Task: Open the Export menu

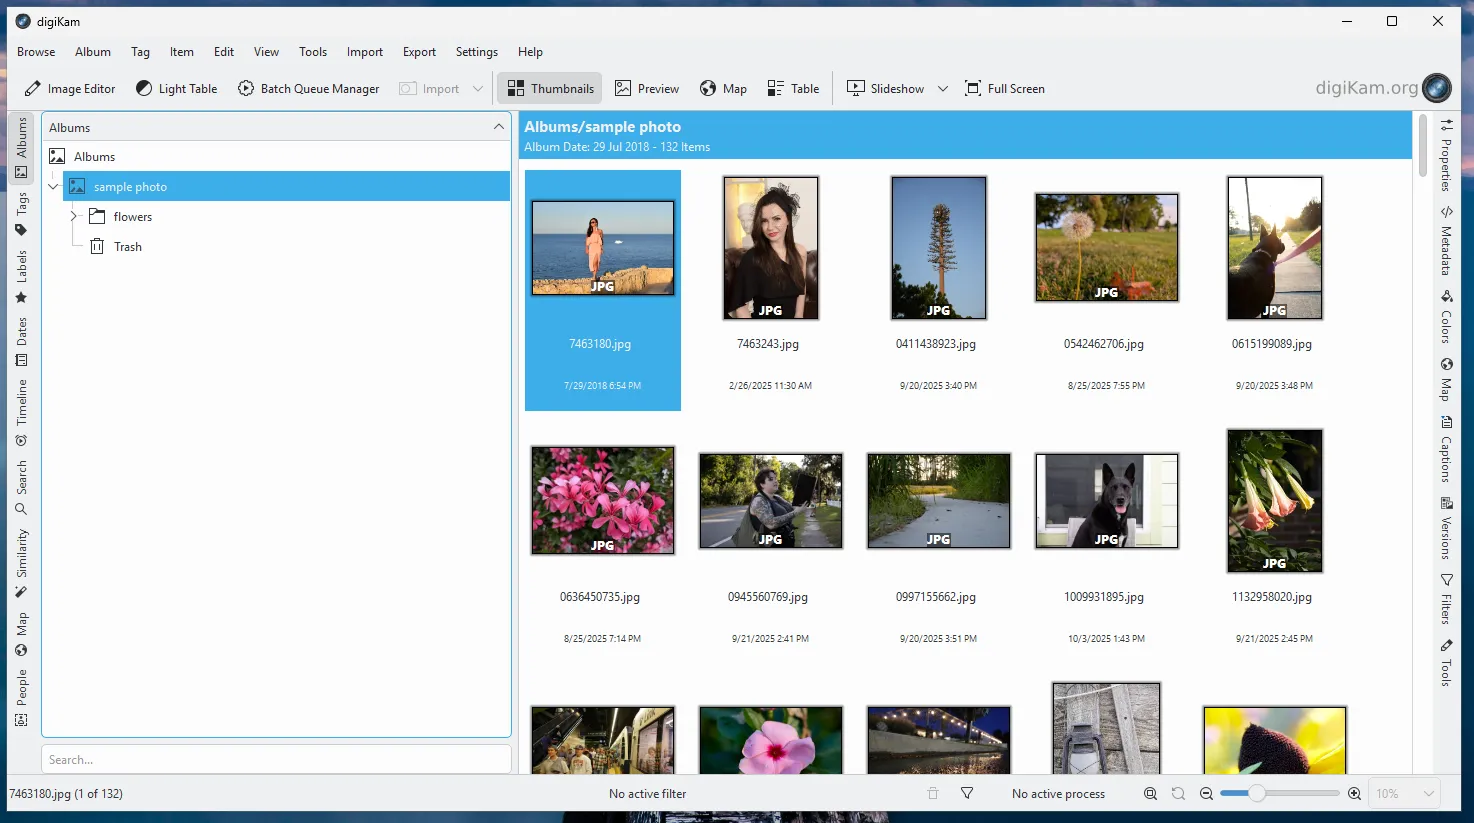Action: coord(418,51)
